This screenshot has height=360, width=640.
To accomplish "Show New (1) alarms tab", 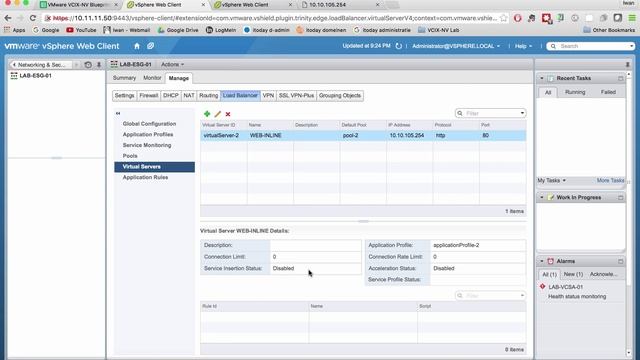I will pos(573,274).
